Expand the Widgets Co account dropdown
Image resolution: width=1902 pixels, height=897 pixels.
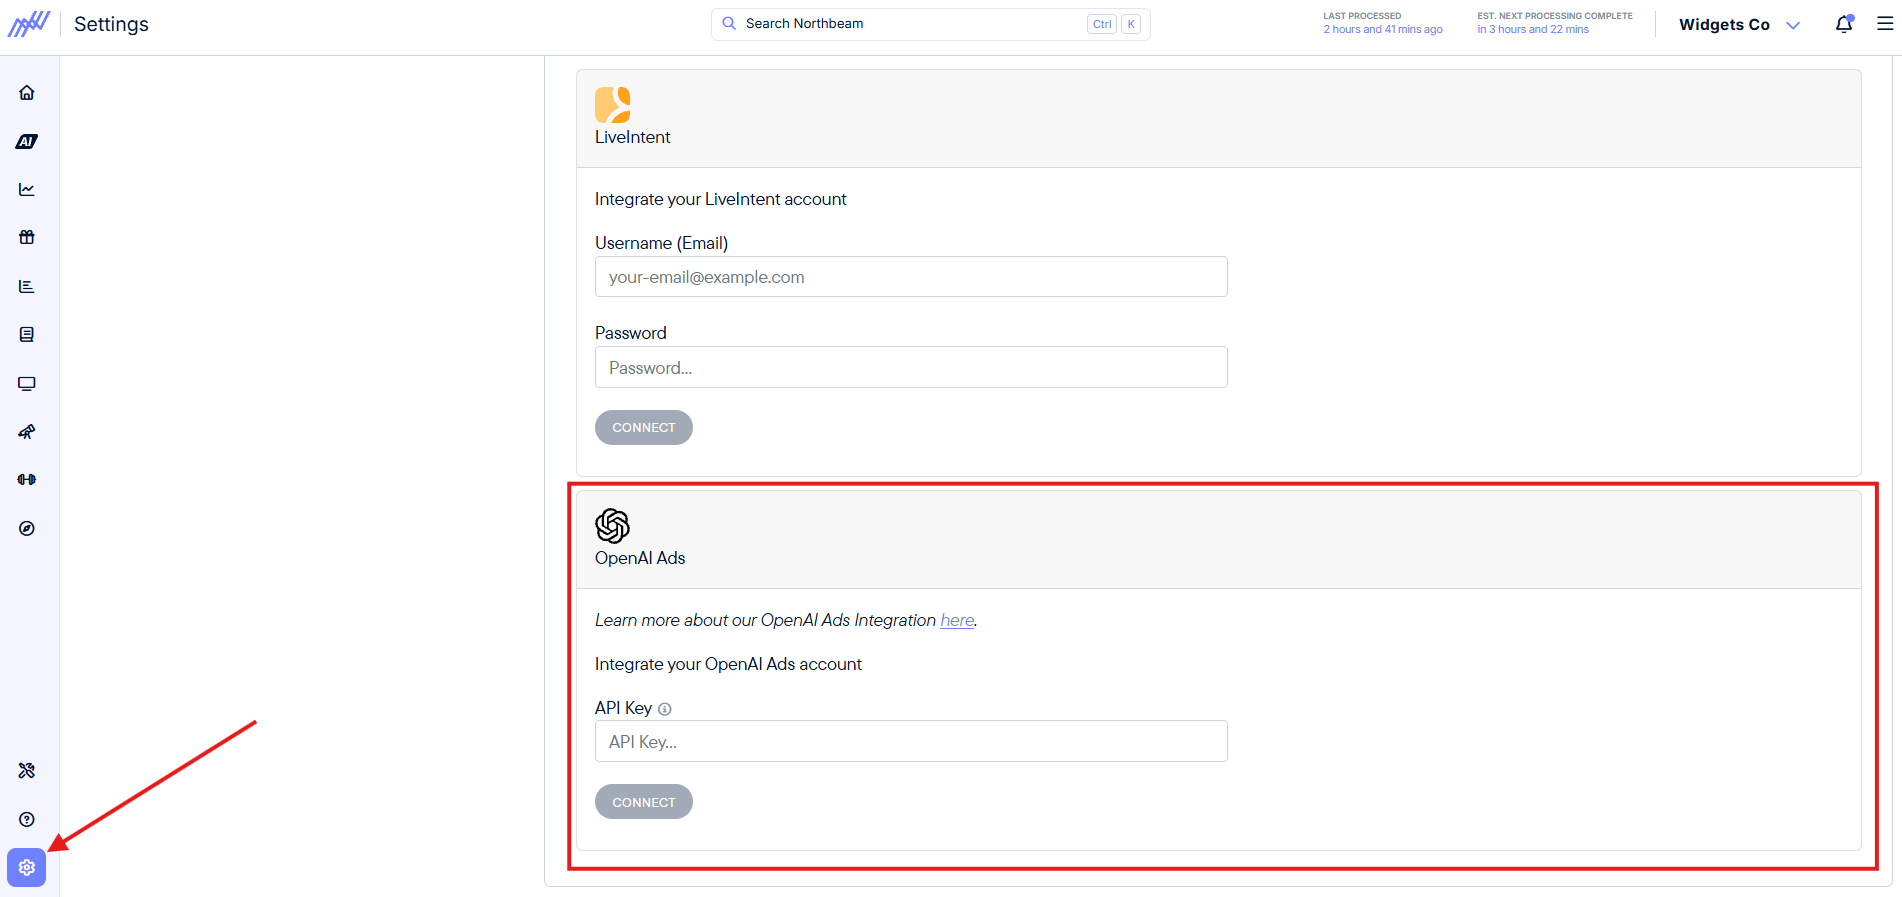(x=1740, y=25)
